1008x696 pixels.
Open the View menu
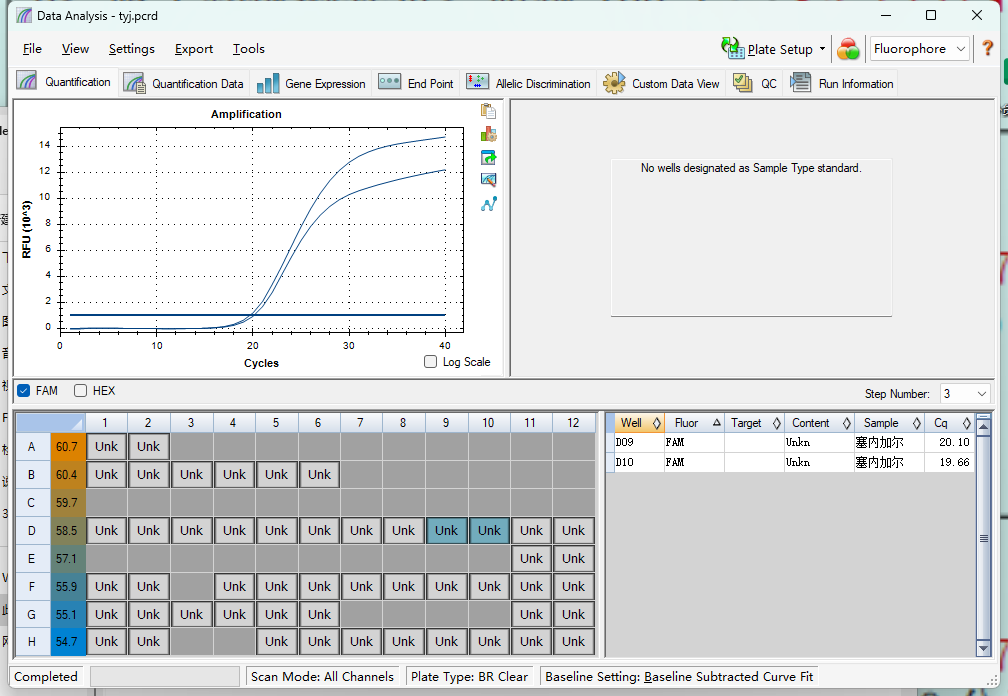click(75, 49)
